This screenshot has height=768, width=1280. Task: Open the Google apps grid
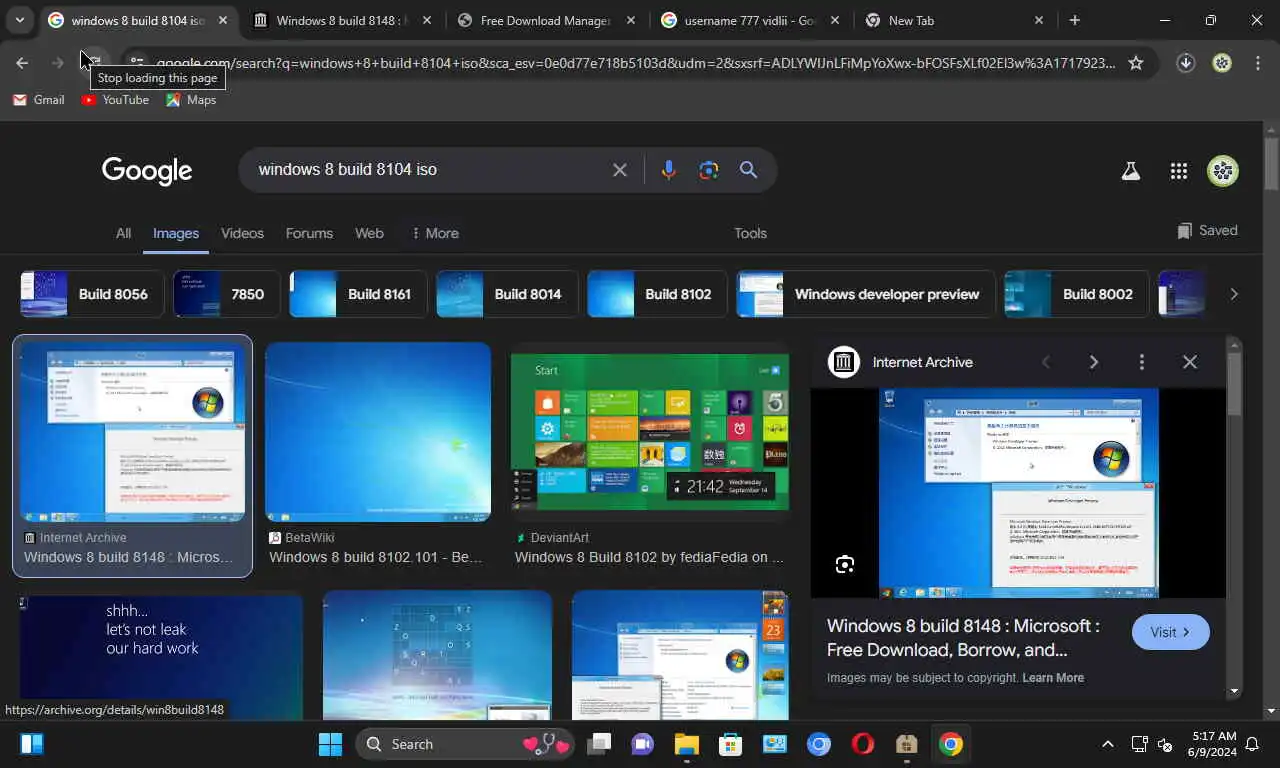pyautogui.click(x=1179, y=171)
